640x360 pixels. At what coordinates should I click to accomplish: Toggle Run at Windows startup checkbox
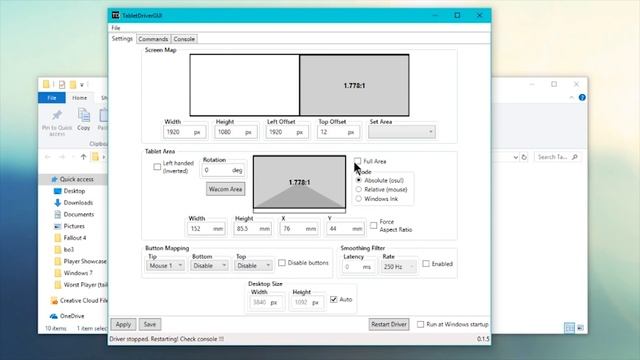[420, 324]
